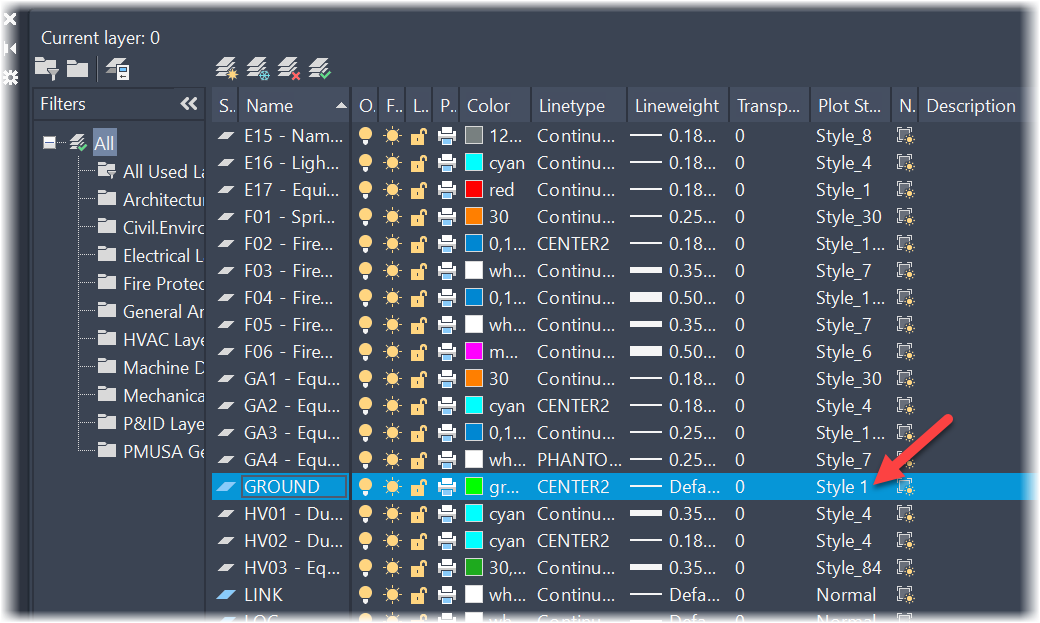Open green color swatch for GROUND layer
The height and width of the screenshot is (623, 1040).
click(474, 487)
